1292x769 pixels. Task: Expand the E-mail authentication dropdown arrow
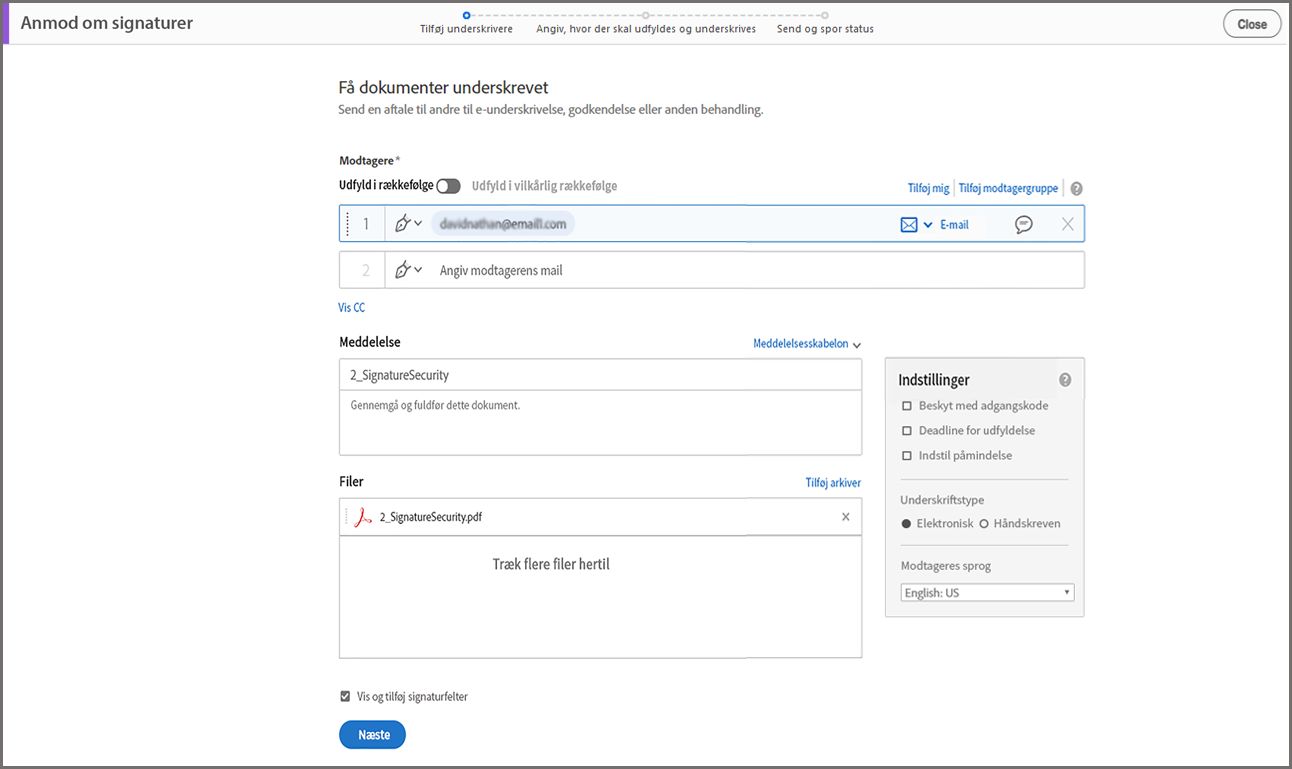pos(928,225)
